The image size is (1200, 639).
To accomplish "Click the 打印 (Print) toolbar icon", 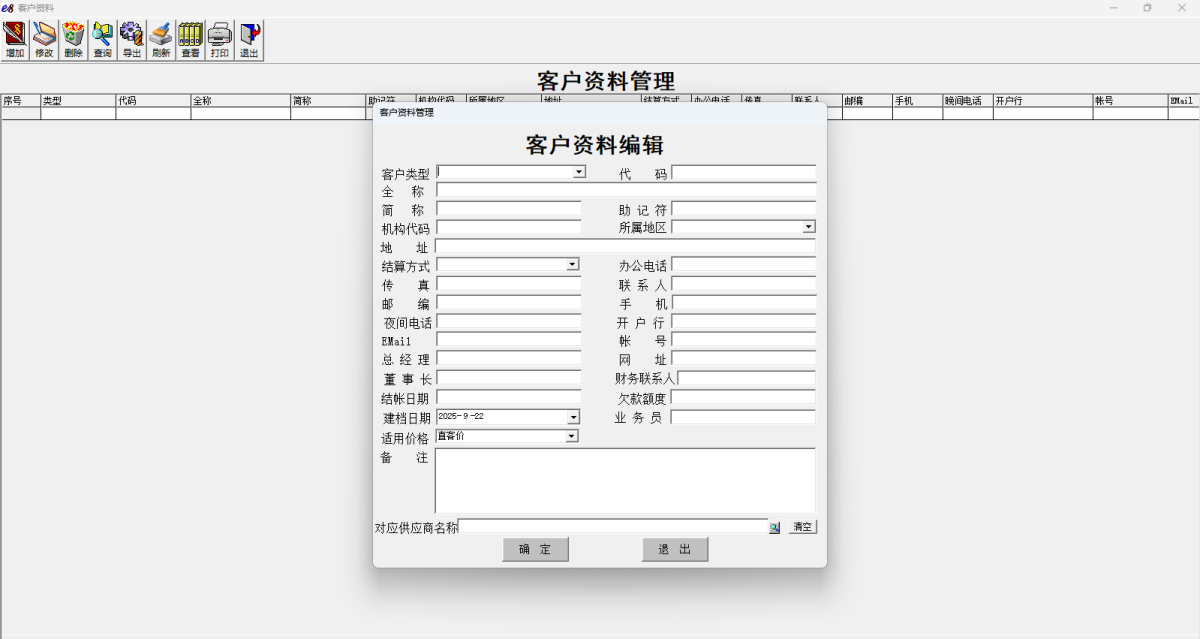I will pos(219,38).
